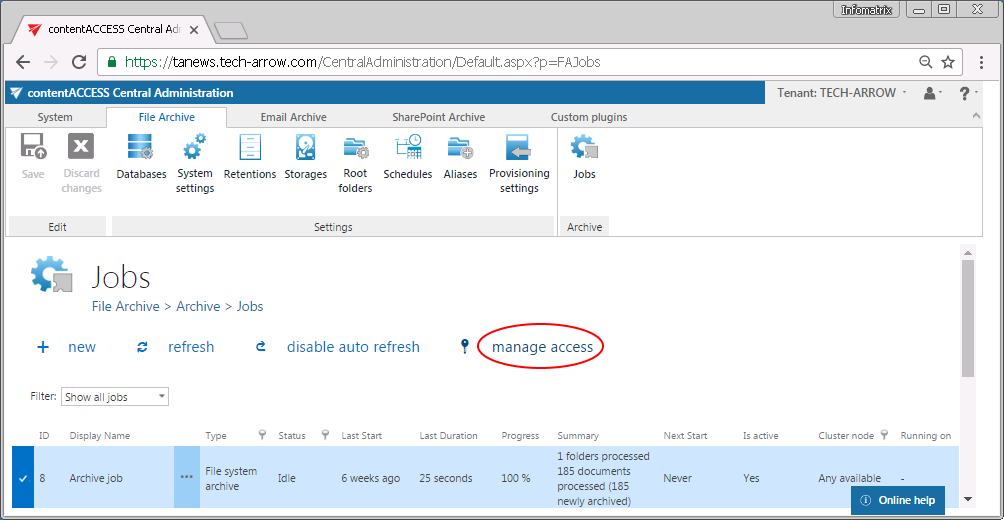Click the Retentions ribbon icon

[x=250, y=158]
